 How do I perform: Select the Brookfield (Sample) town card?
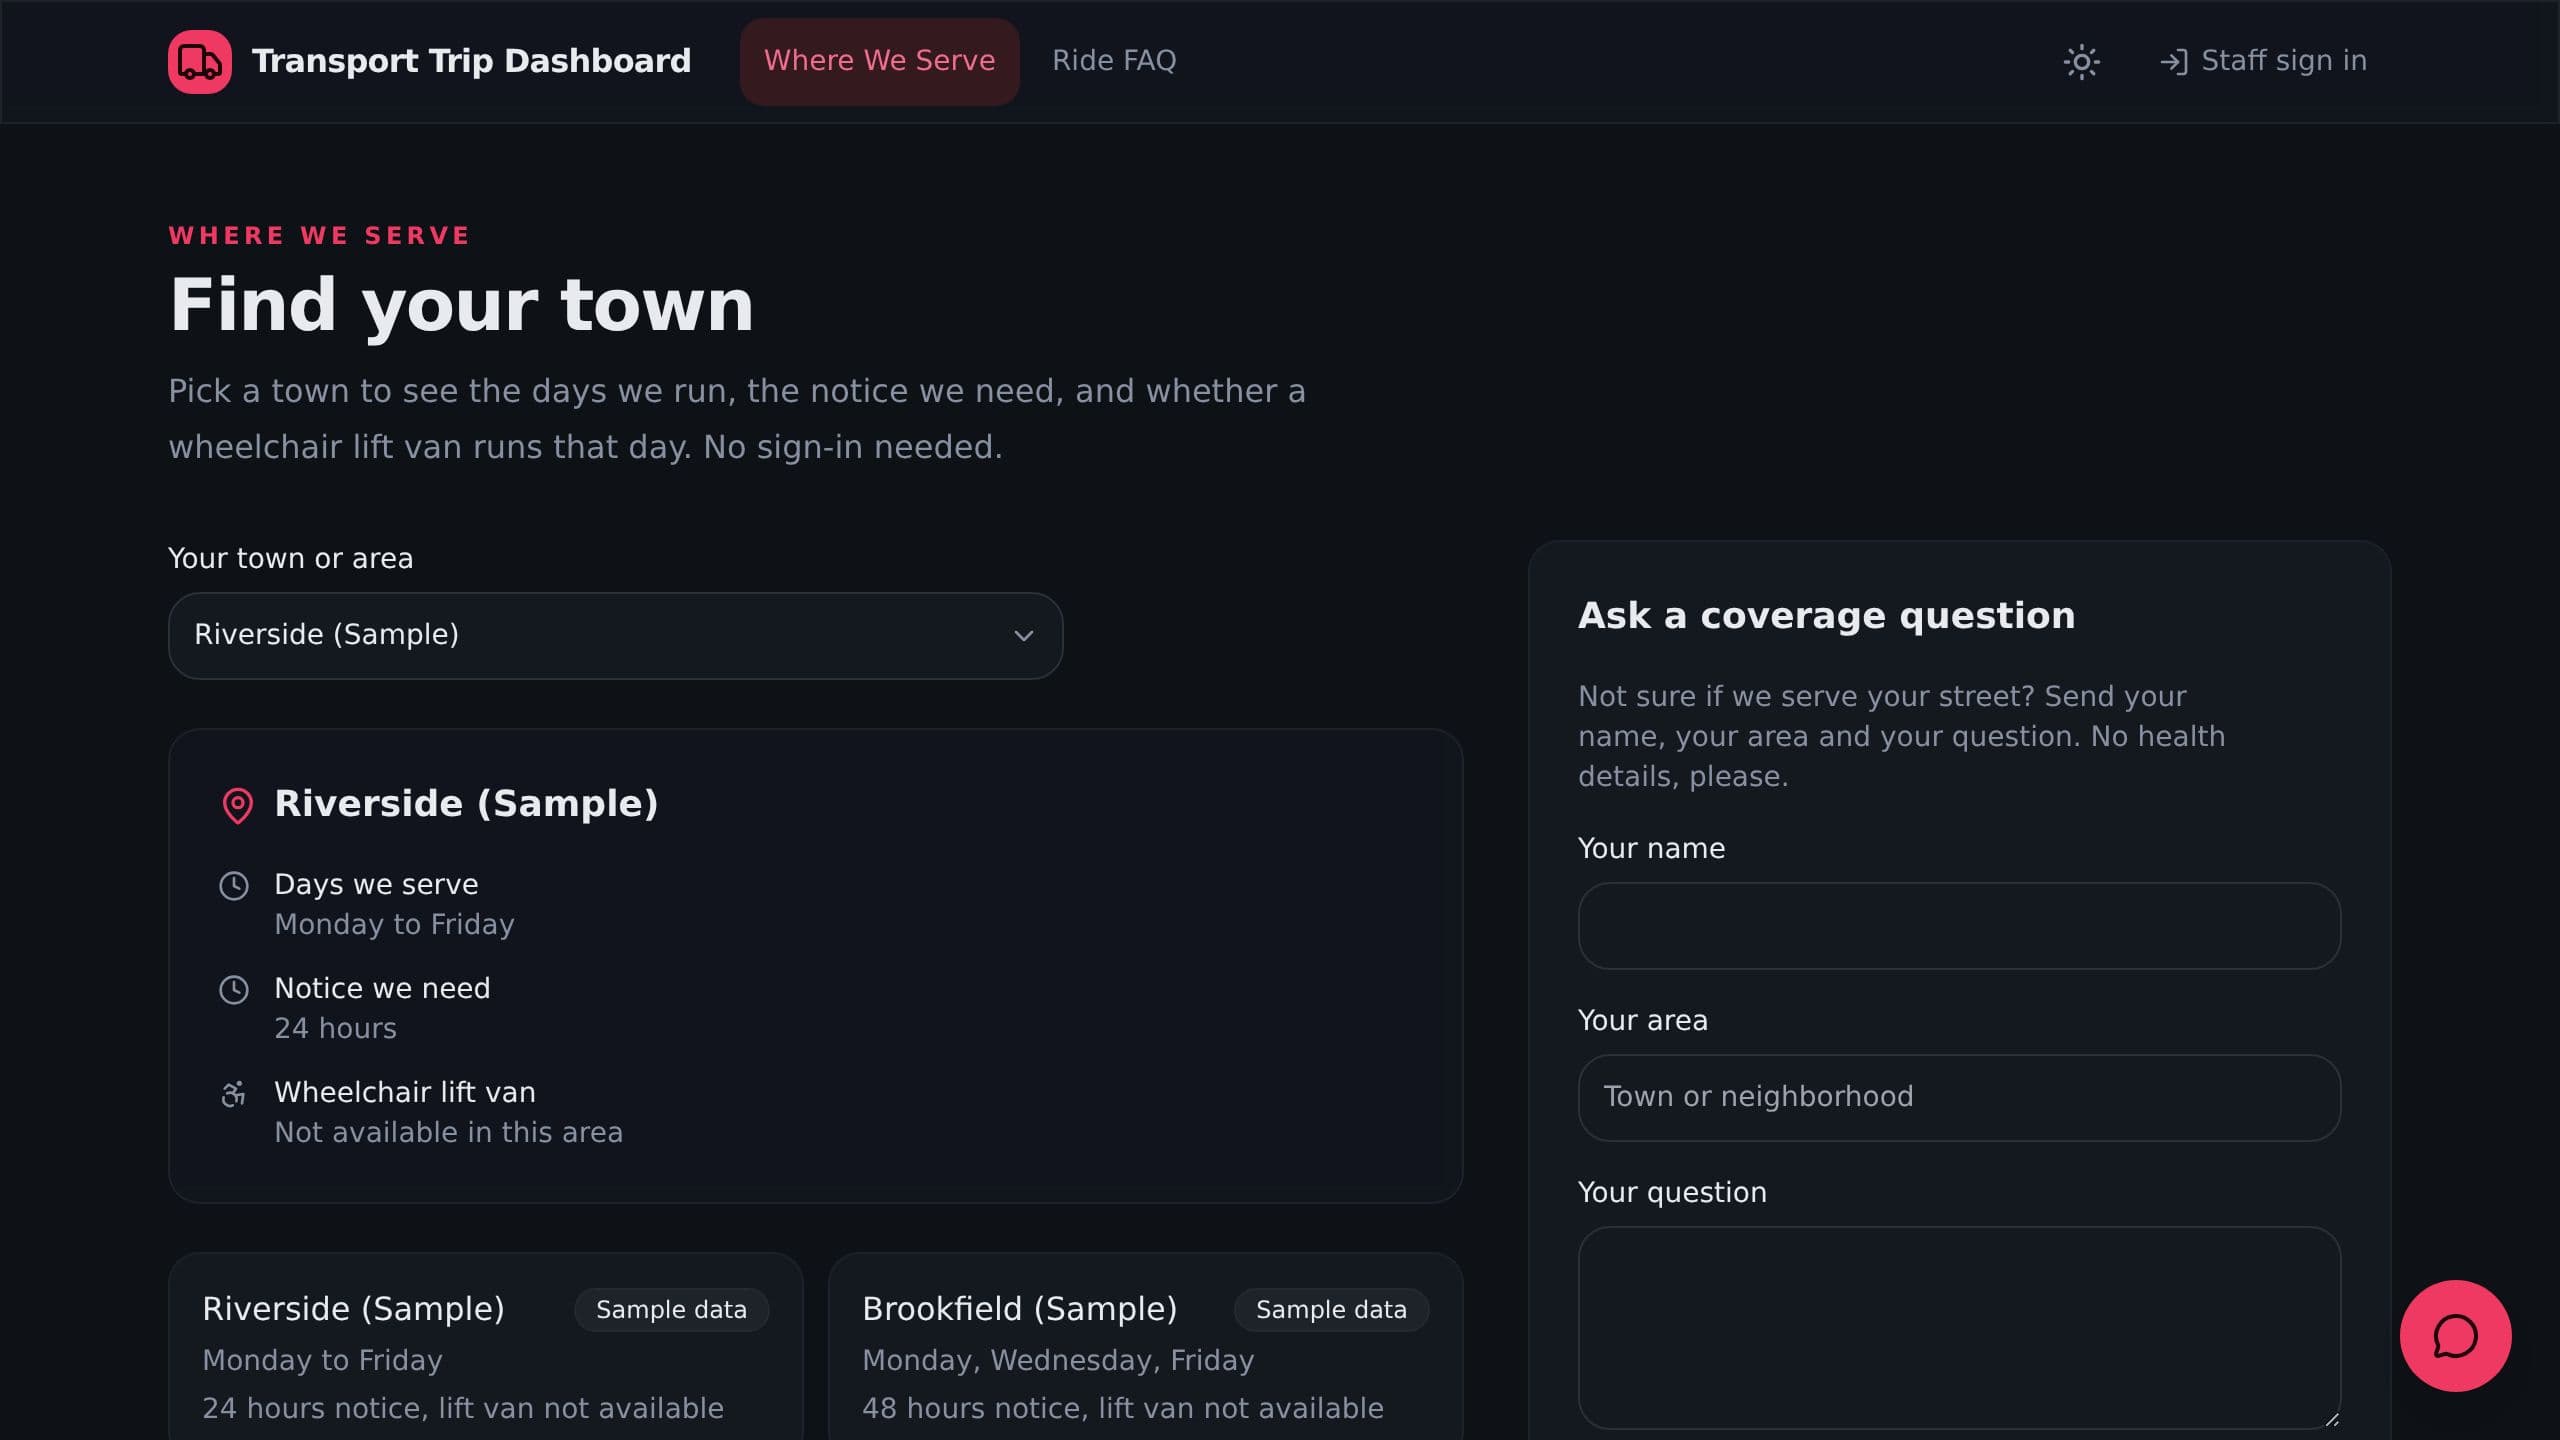coord(1145,1346)
